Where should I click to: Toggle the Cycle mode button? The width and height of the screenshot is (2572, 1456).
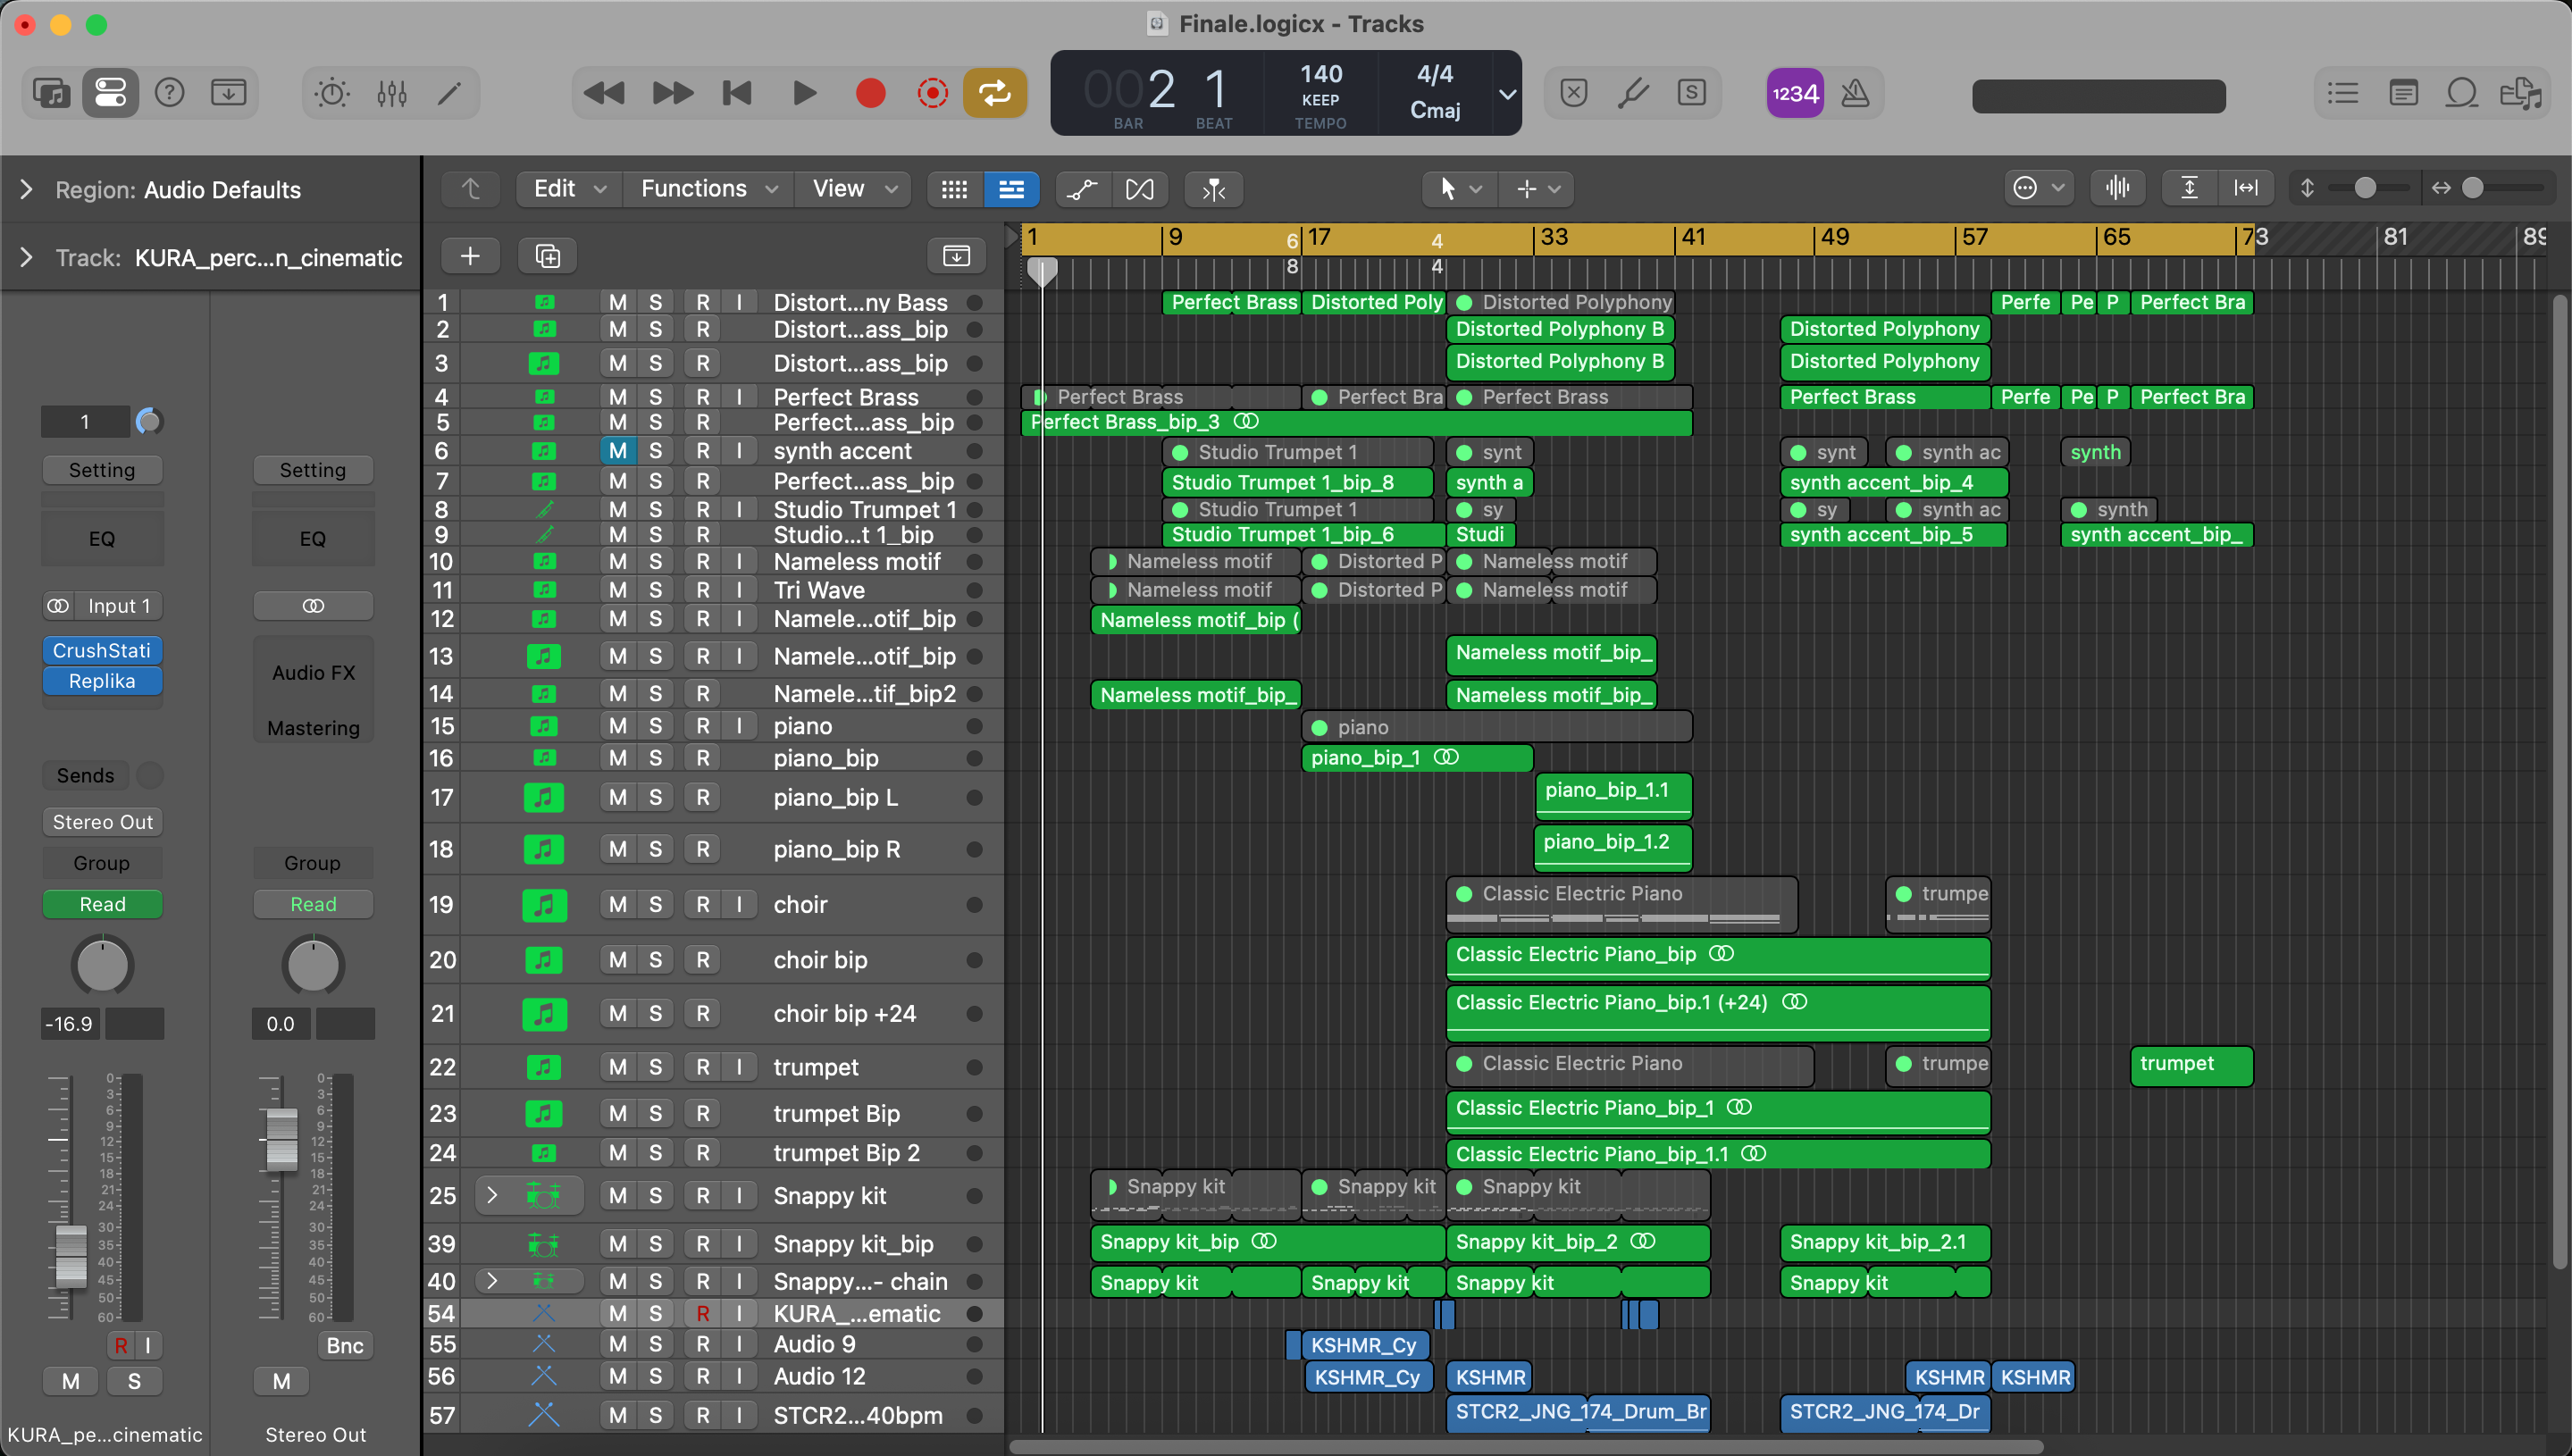click(994, 93)
